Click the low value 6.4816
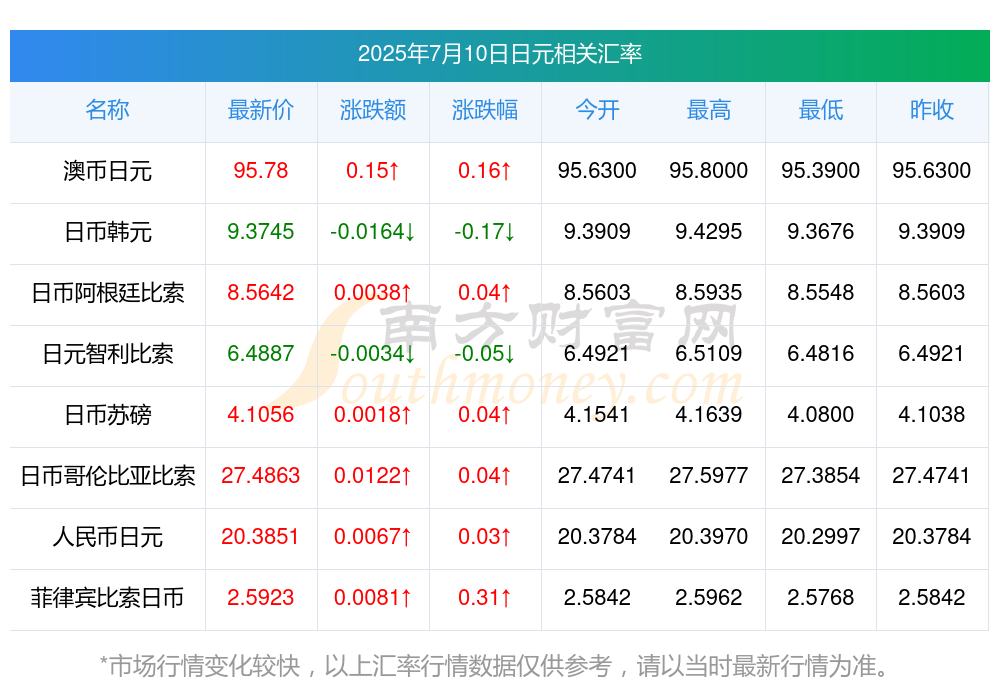The width and height of the screenshot is (1000, 698). 820,353
